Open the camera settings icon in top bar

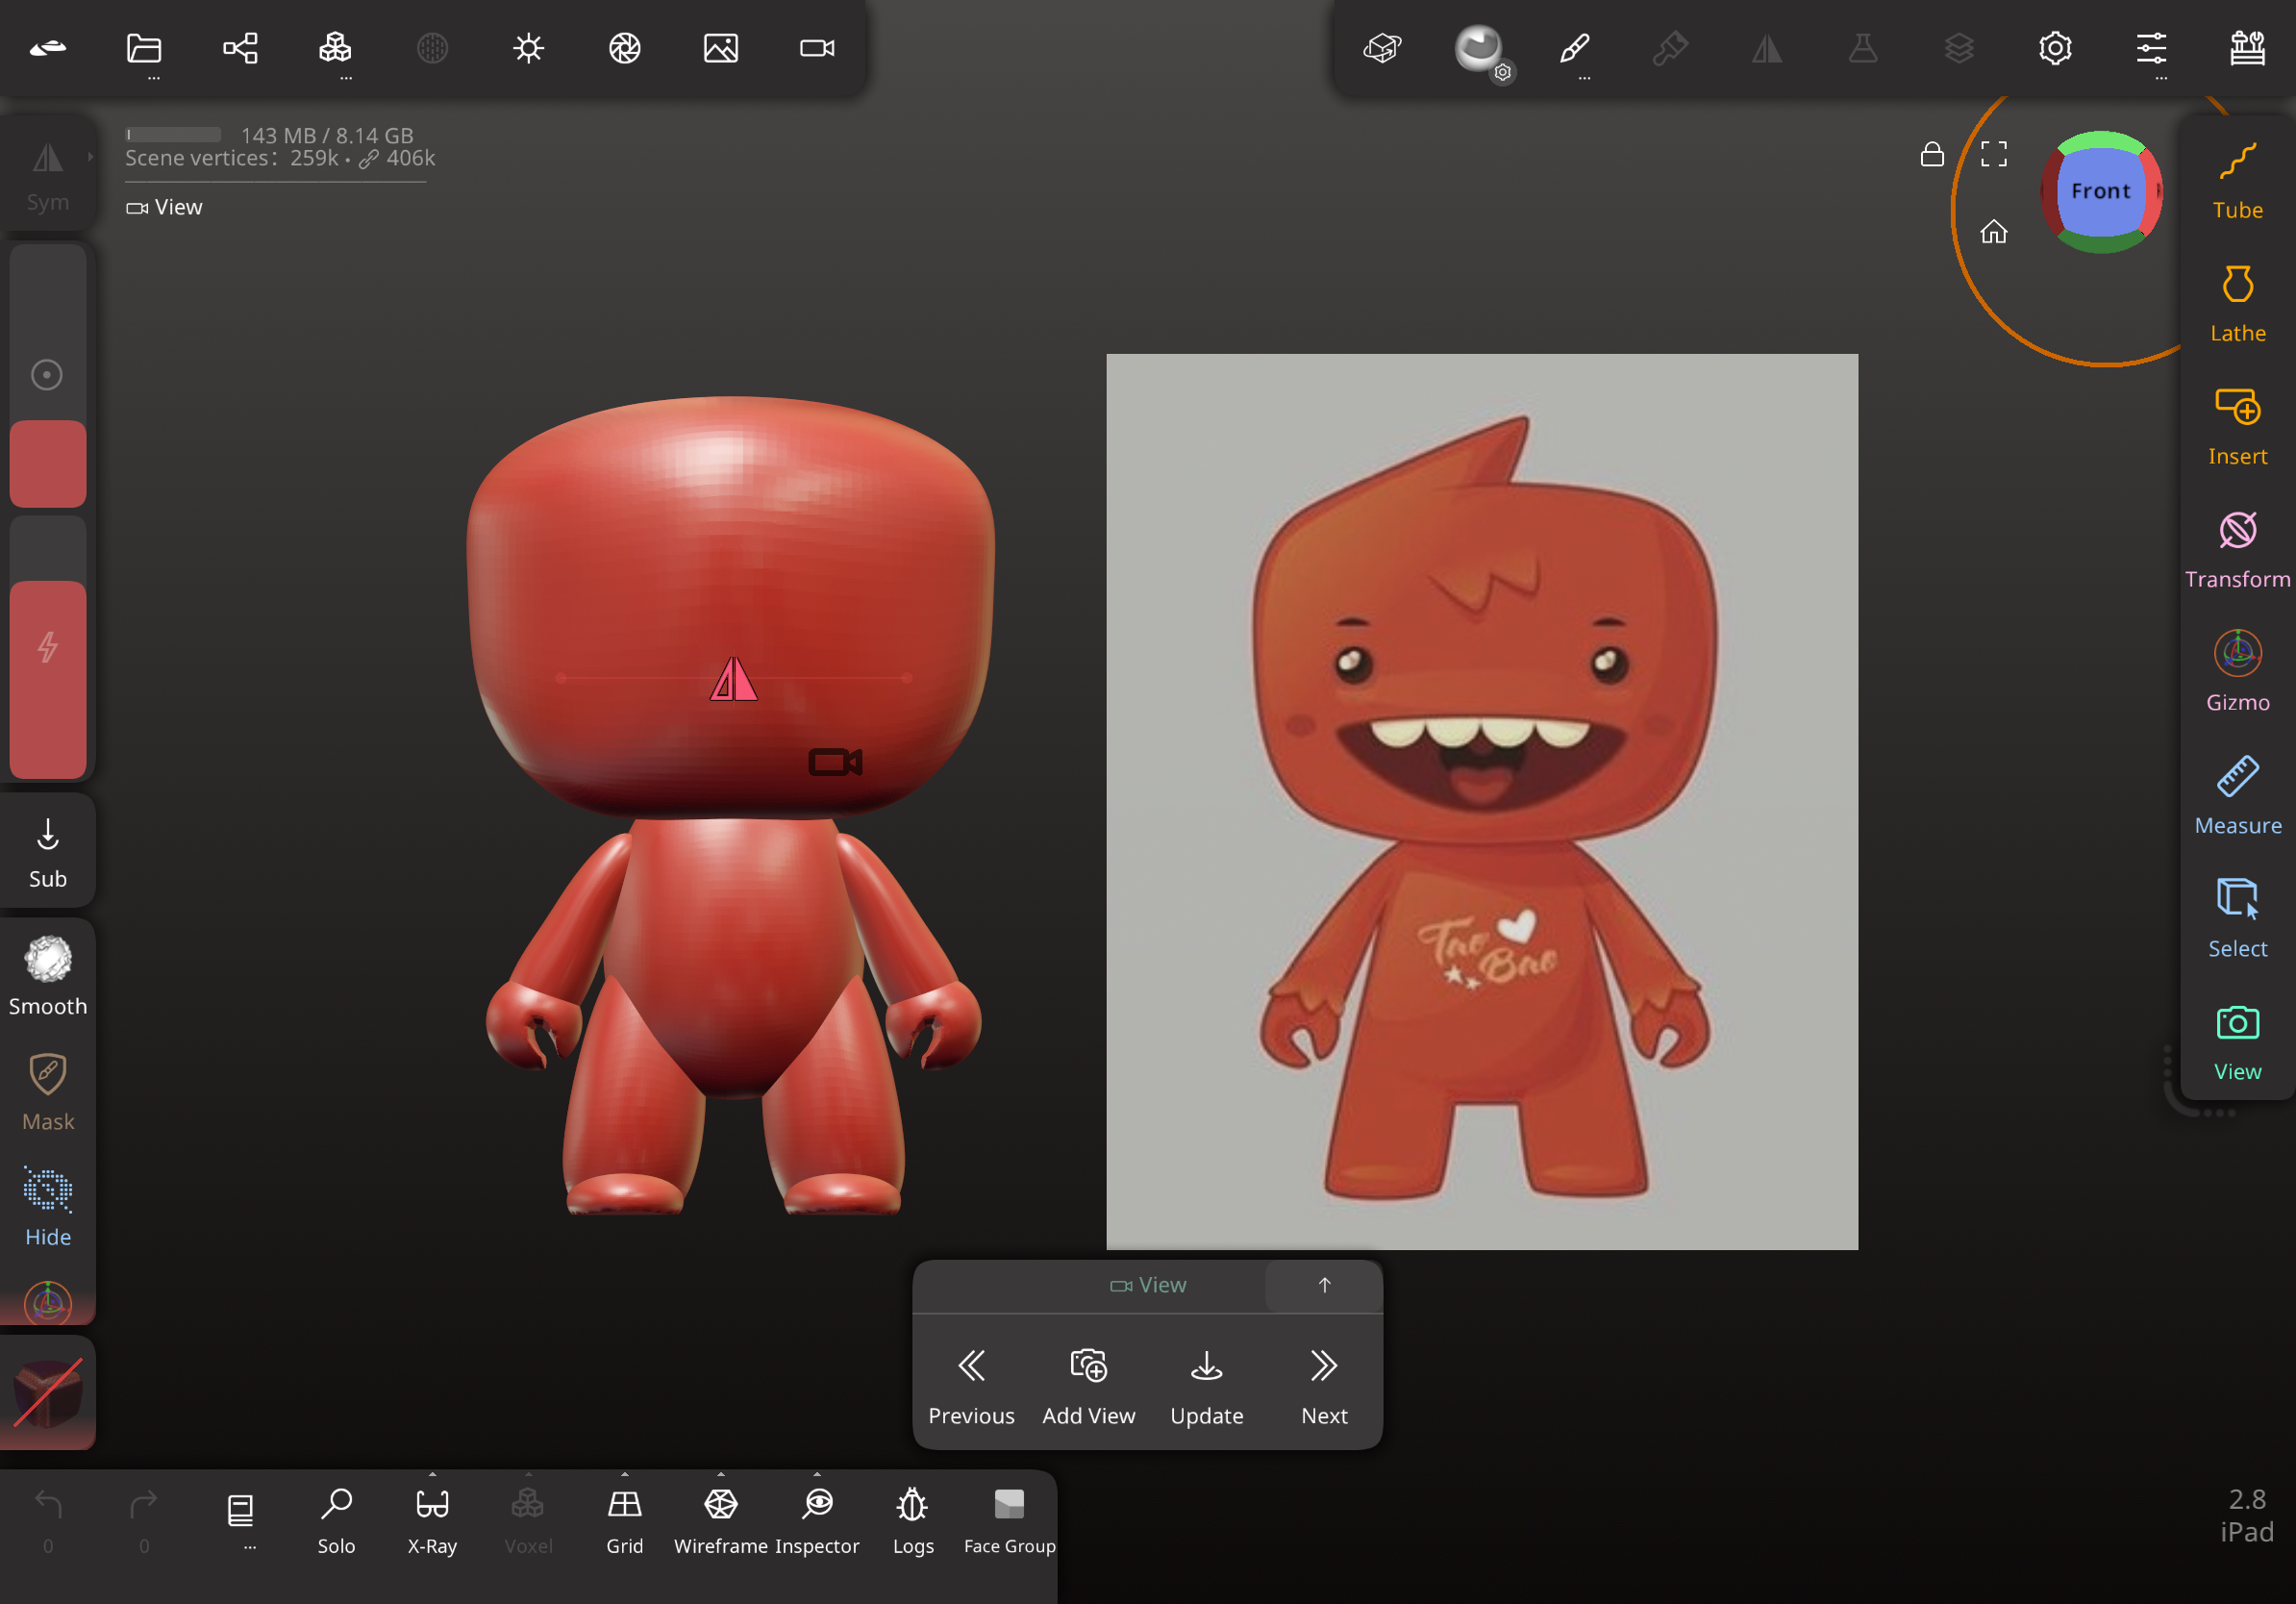tap(817, 48)
